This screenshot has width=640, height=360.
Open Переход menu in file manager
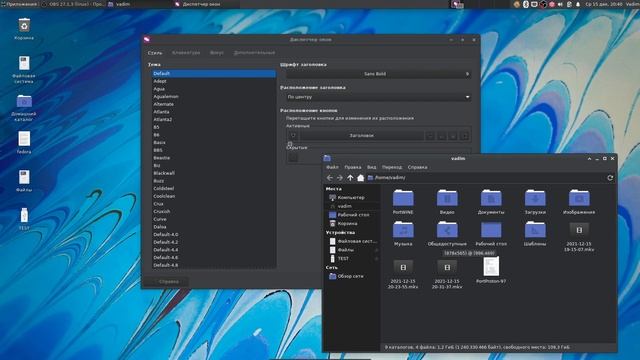coord(392,167)
